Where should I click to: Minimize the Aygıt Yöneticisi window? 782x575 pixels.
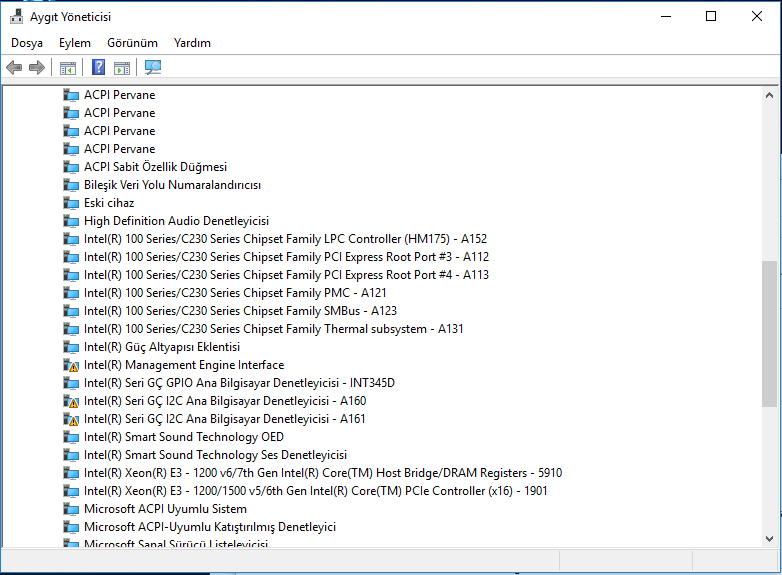point(666,16)
